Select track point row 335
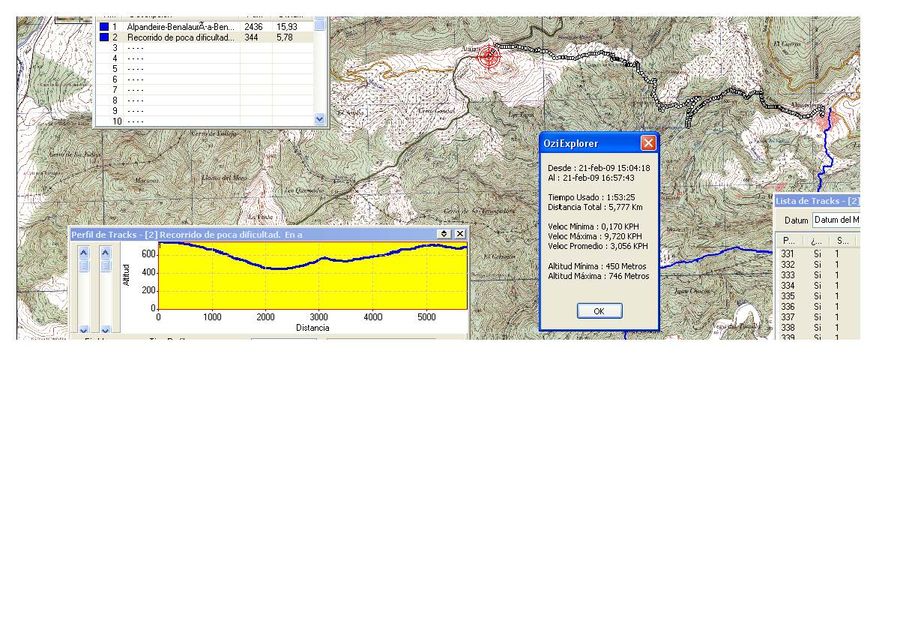 pyautogui.click(x=818, y=296)
